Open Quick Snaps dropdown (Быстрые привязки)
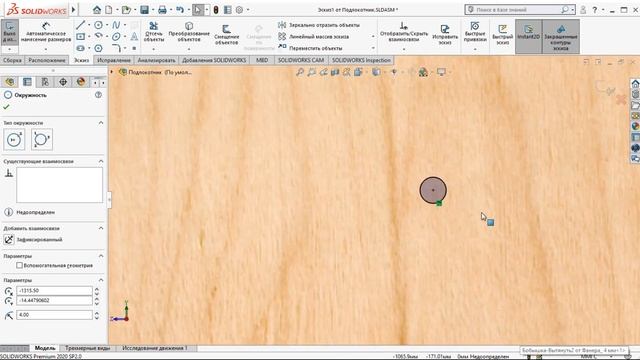 (x=475, y=49)
